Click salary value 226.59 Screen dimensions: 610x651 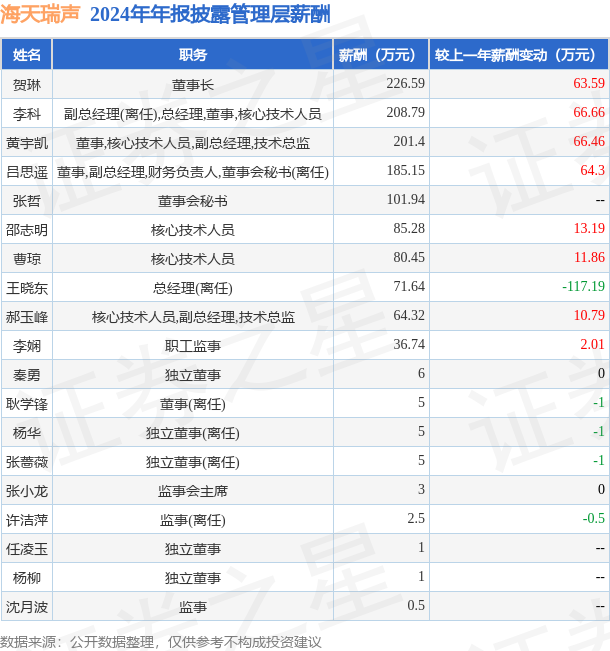pos(405,83)
